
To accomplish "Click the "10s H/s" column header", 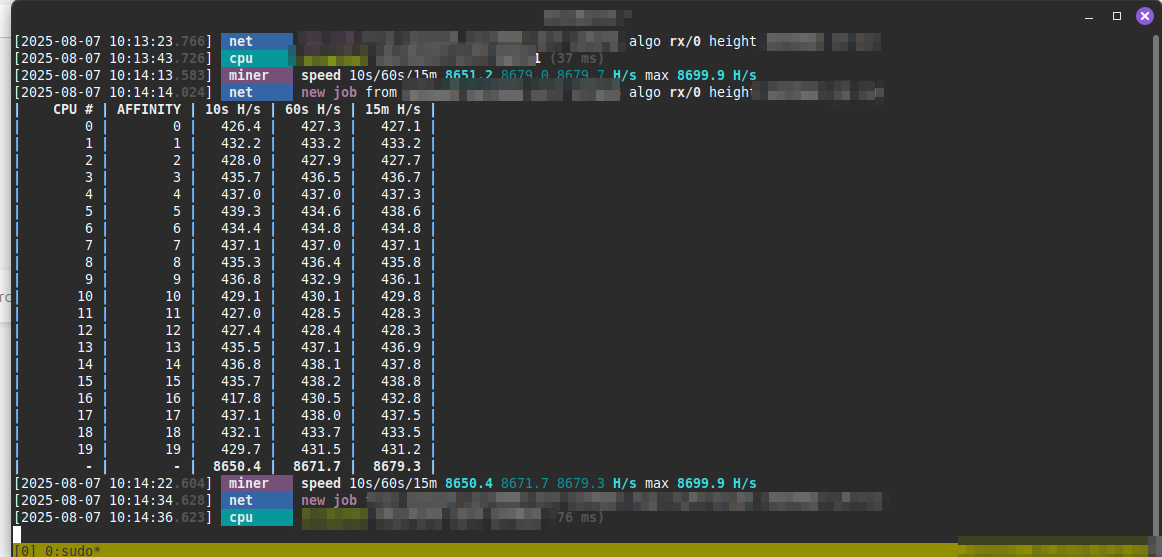I will tap(233, 110).
